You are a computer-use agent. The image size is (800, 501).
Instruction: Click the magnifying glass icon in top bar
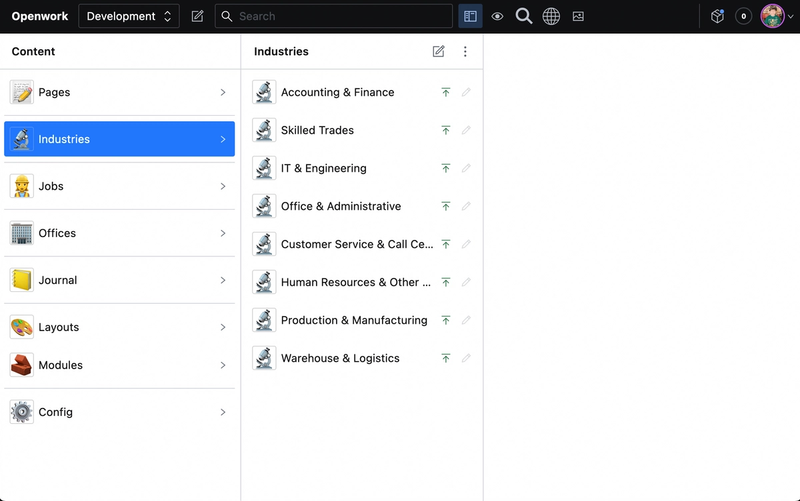(x=524, y=16)
